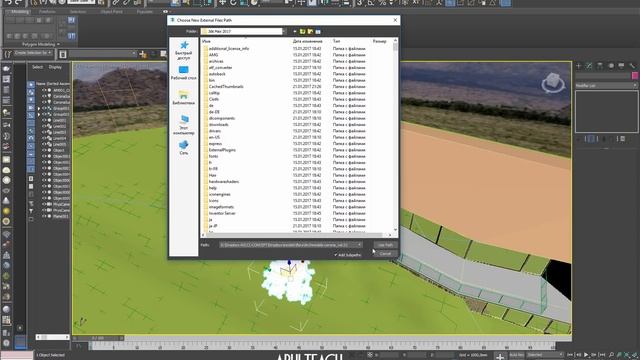Toggle visibility eye of Plane001 row

[x=44, y=216]
